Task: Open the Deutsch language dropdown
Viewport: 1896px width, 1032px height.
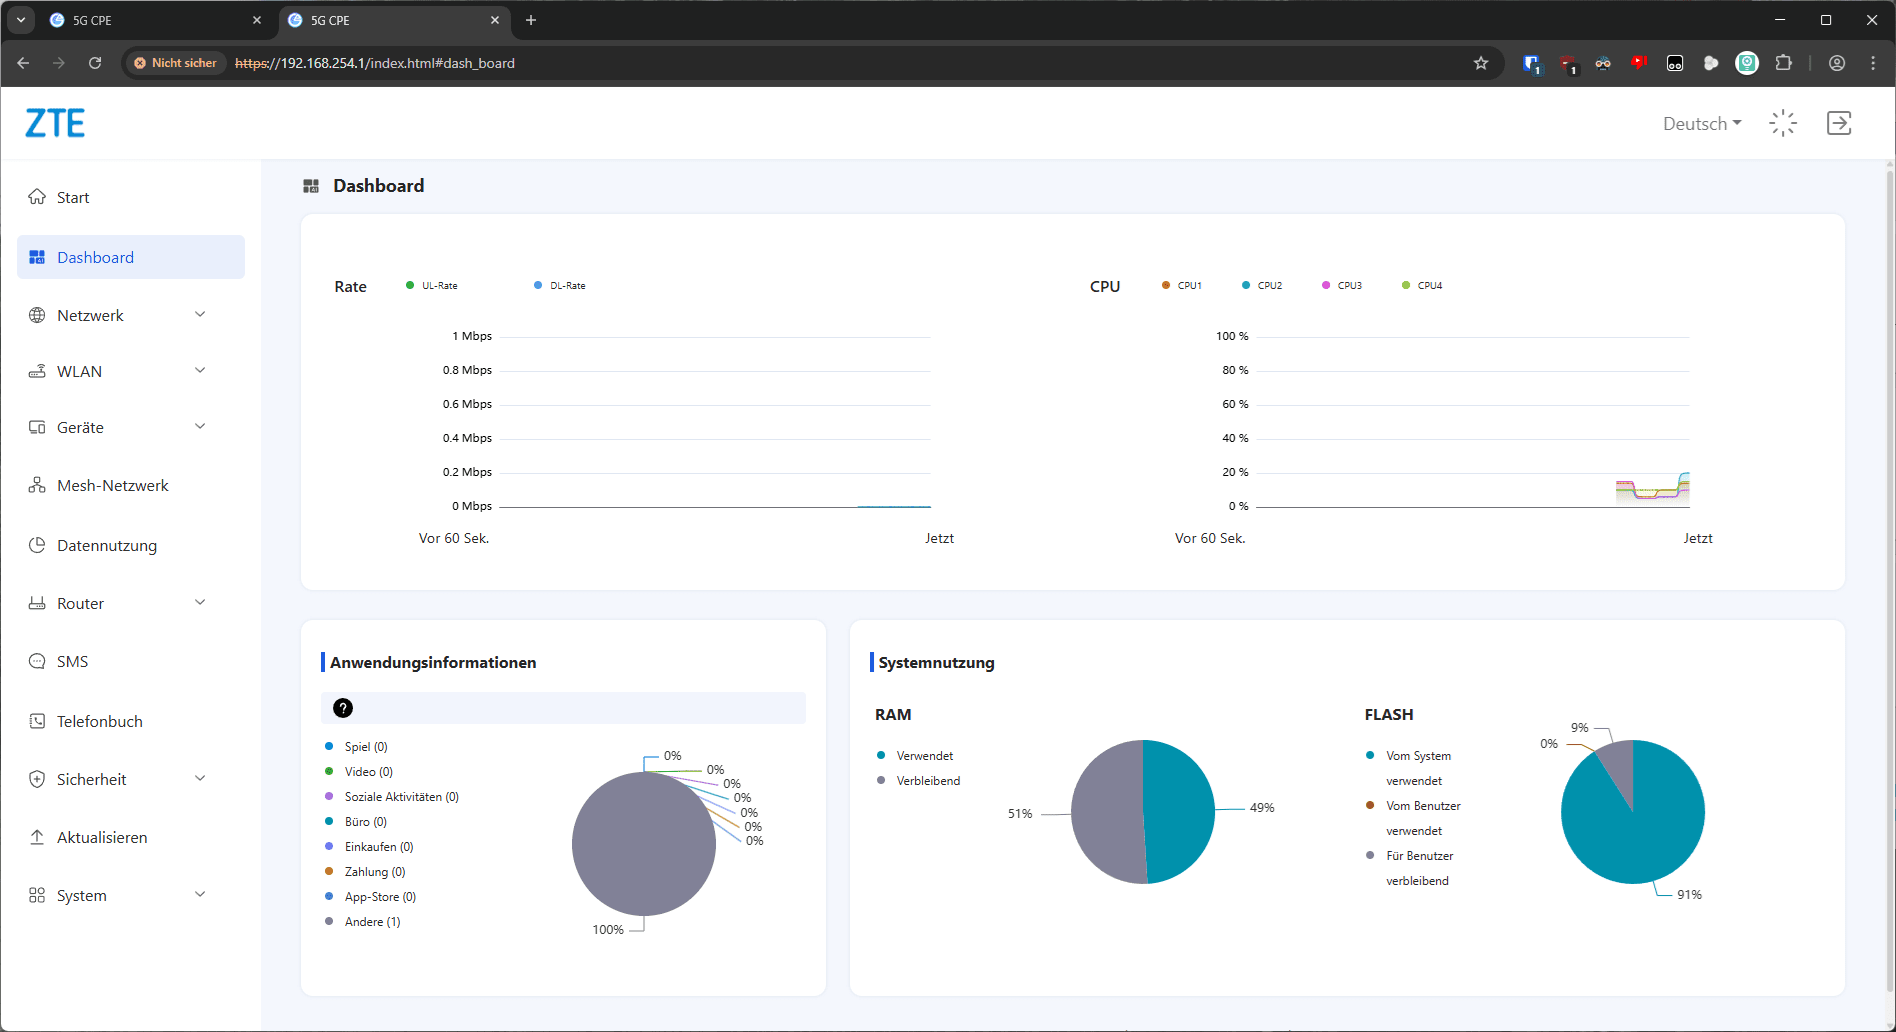Action: [1702, 123]
